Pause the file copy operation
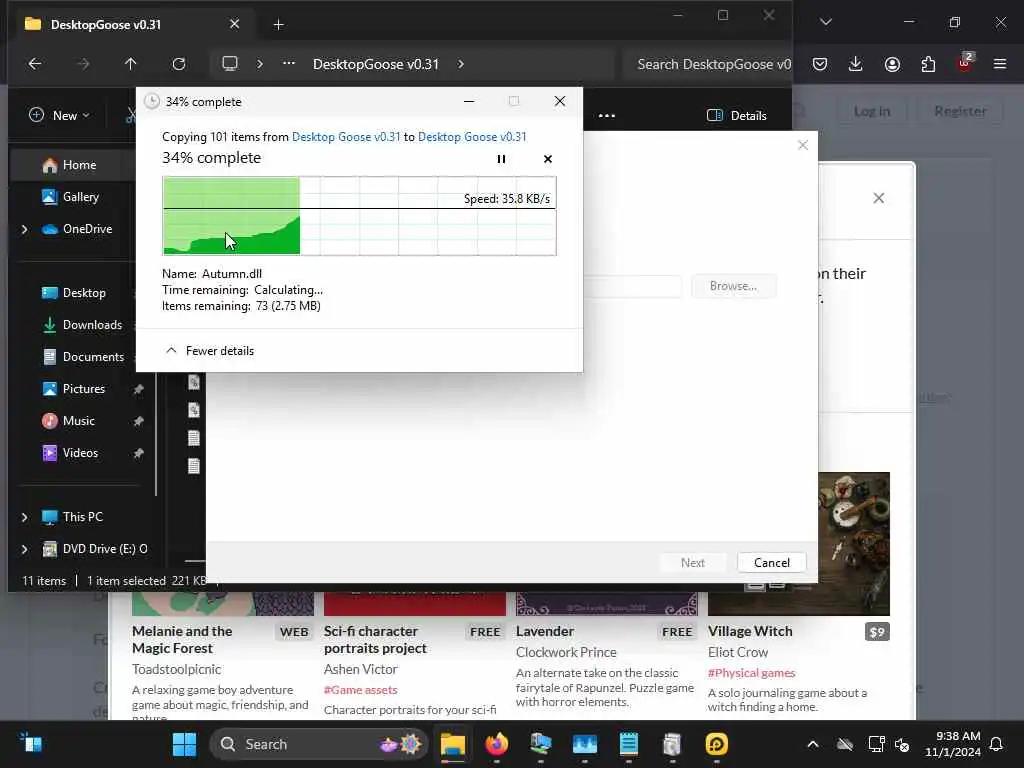This screenshot has width=1024, height=768. point(501,159)
